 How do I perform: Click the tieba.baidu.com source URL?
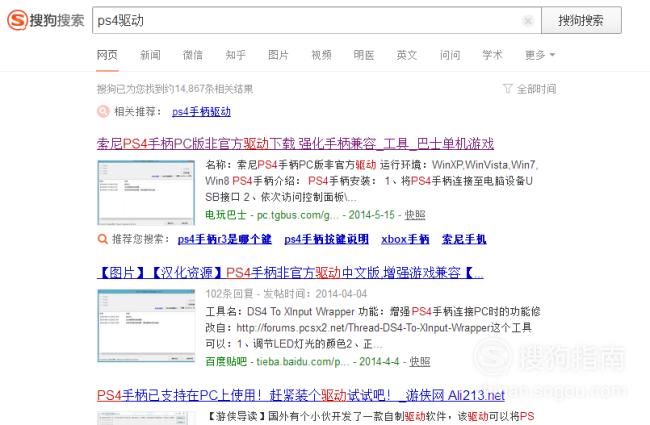(303, 362)
